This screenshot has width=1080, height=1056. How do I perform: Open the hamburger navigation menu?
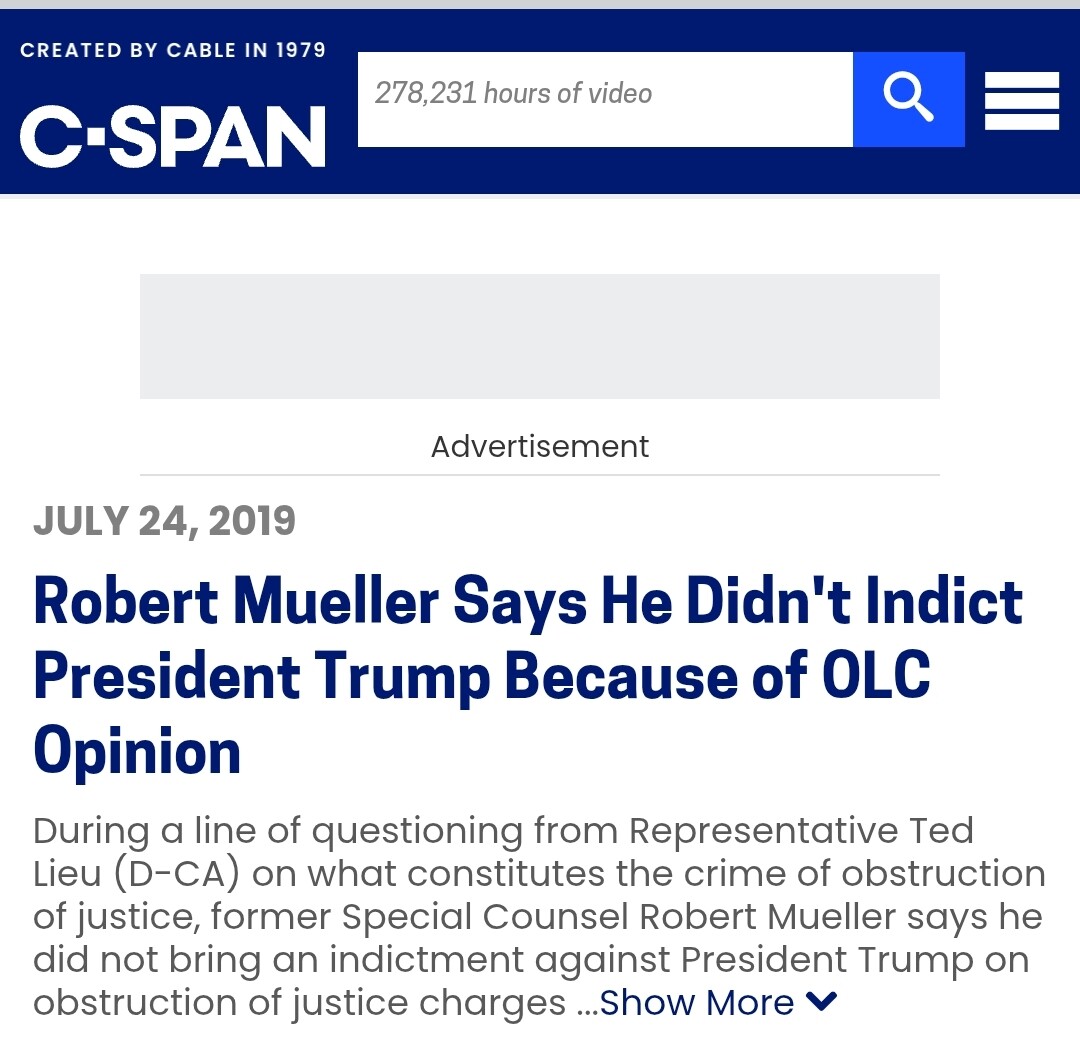(x=1021, y=100)
